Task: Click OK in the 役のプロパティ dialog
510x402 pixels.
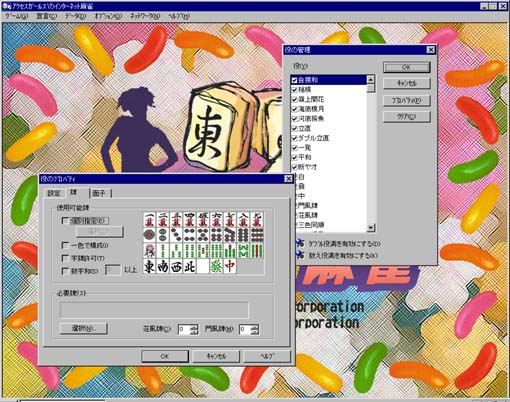Action: (x=165, y=356)
